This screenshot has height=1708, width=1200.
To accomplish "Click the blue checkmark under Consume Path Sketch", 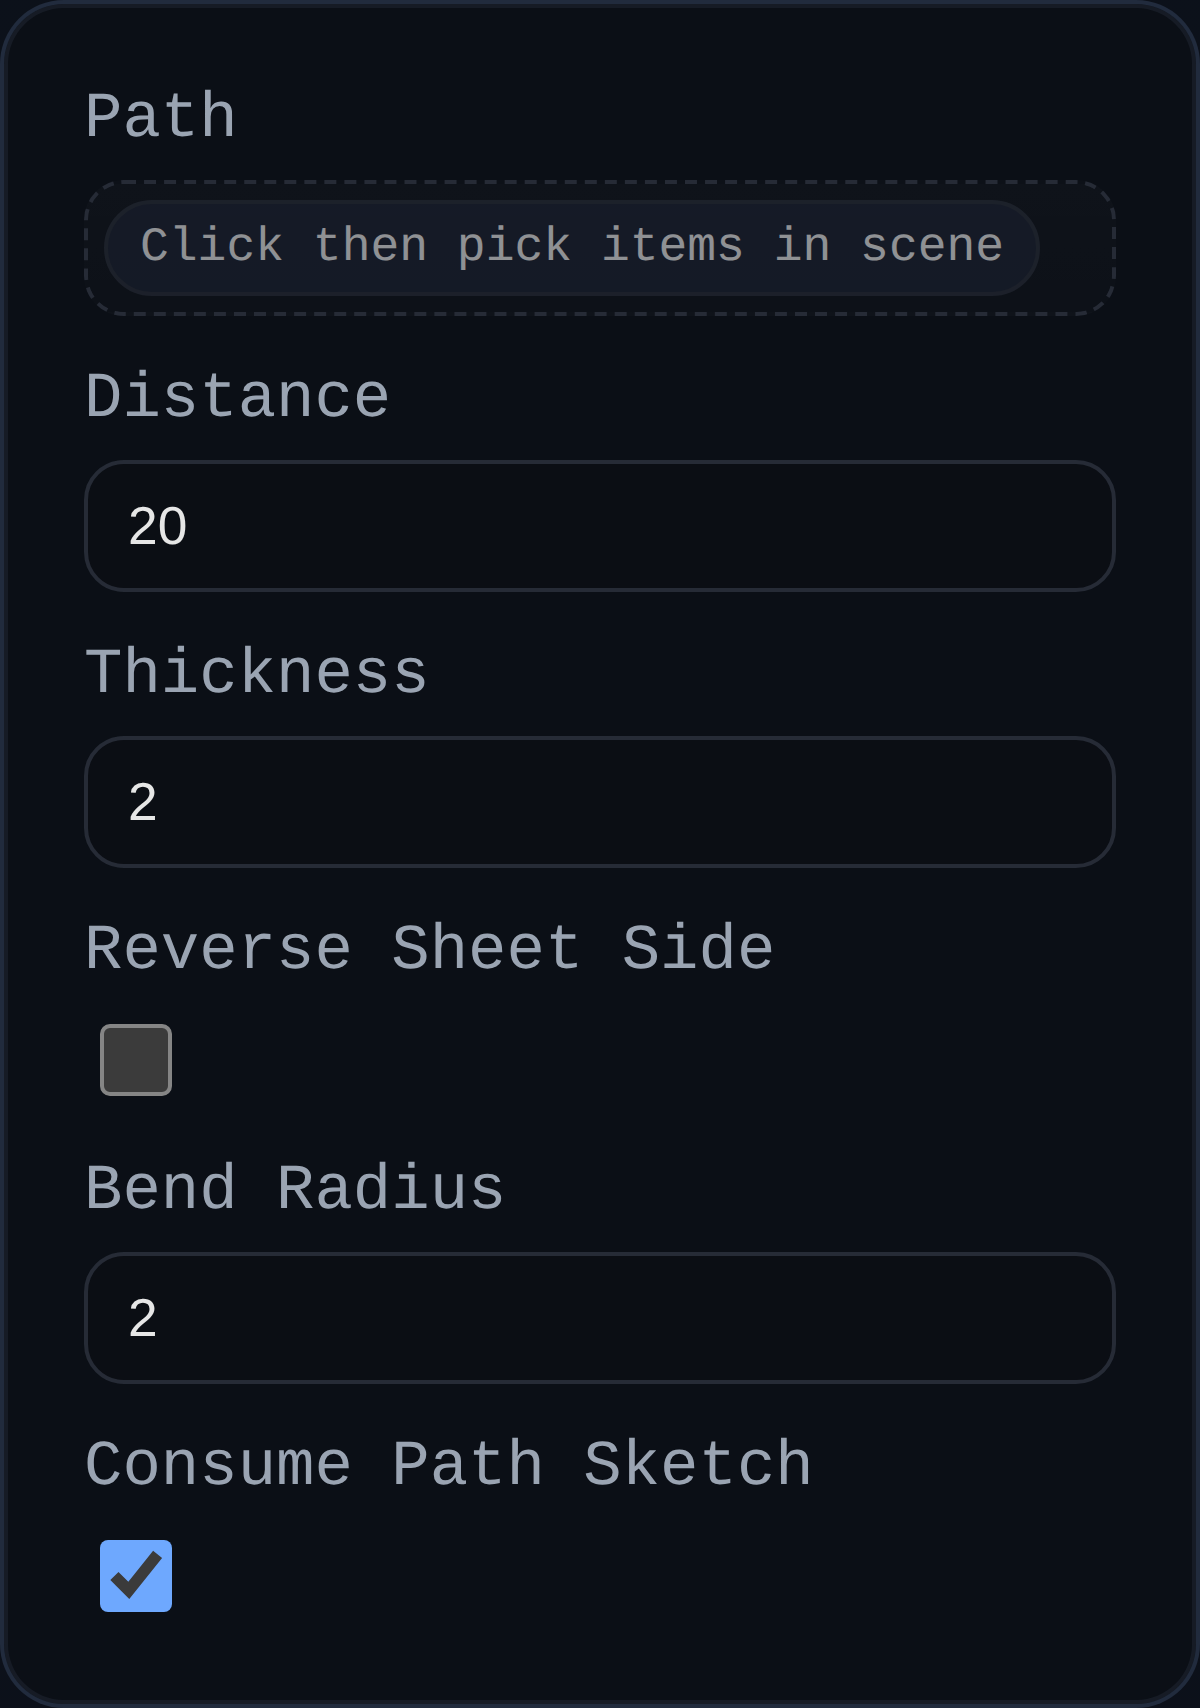I will coord(137,1575).
